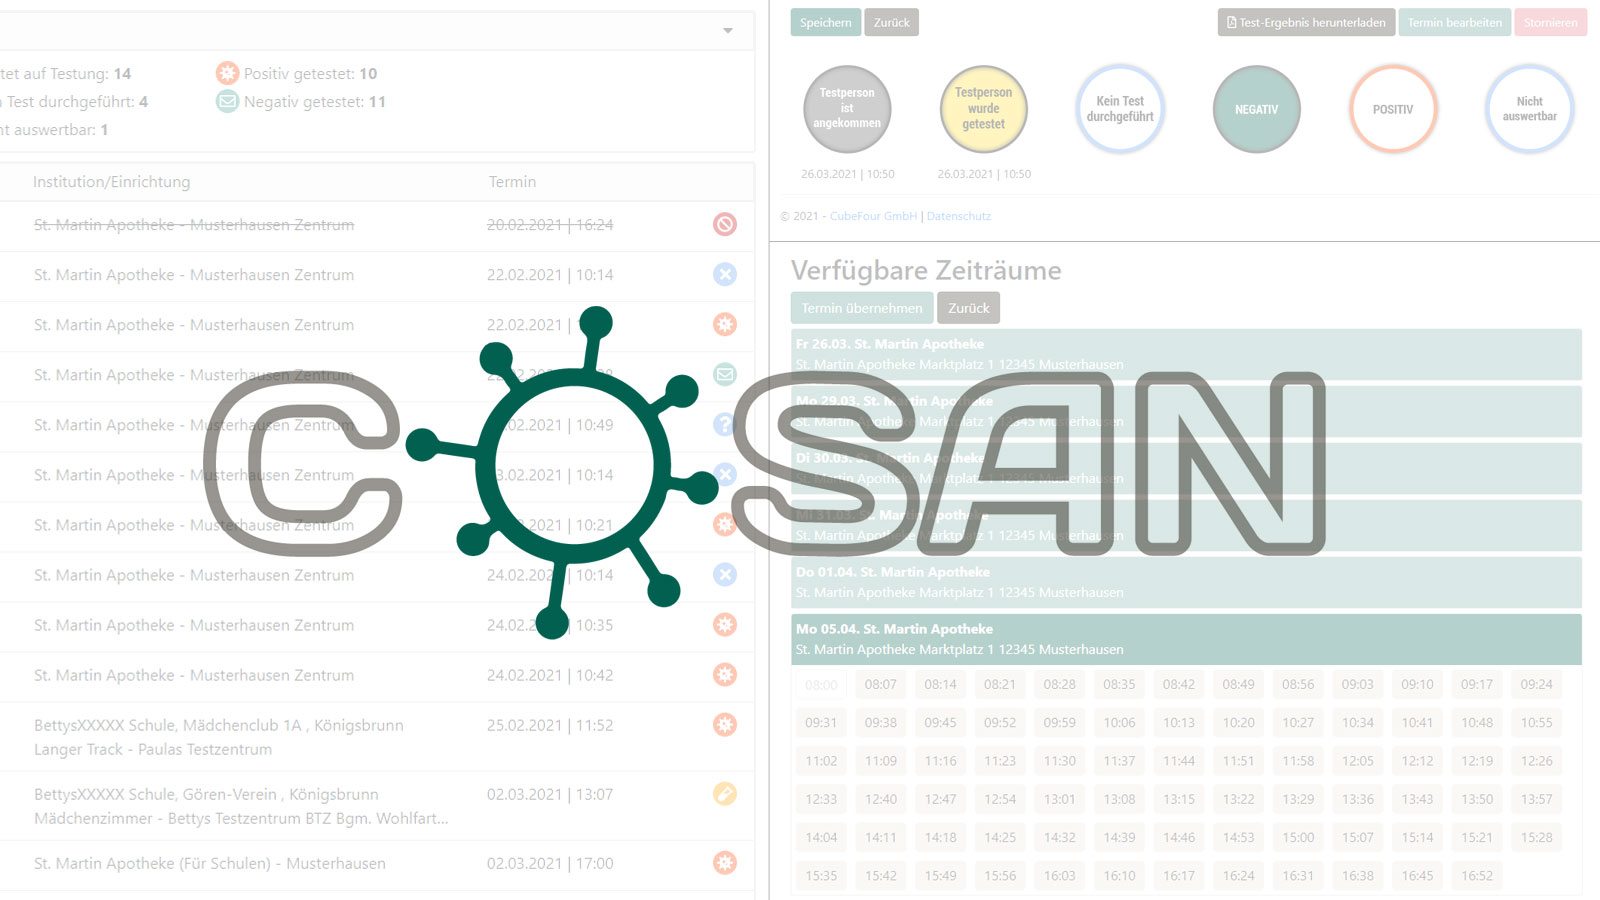This screenshot has width=1600, height=900.
Task: Select status 'Testperson ist angekommen'
Action: [x=847, y=109]
